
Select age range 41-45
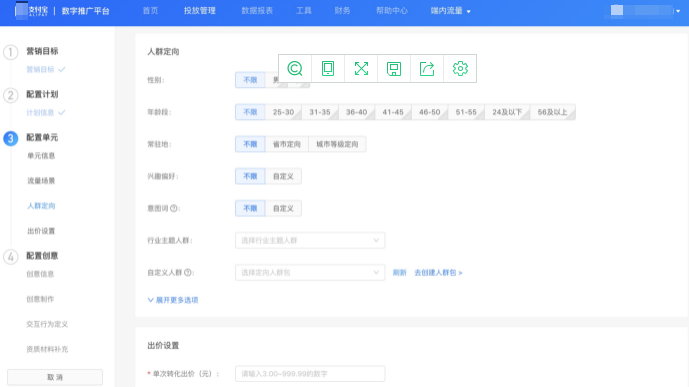393,112
